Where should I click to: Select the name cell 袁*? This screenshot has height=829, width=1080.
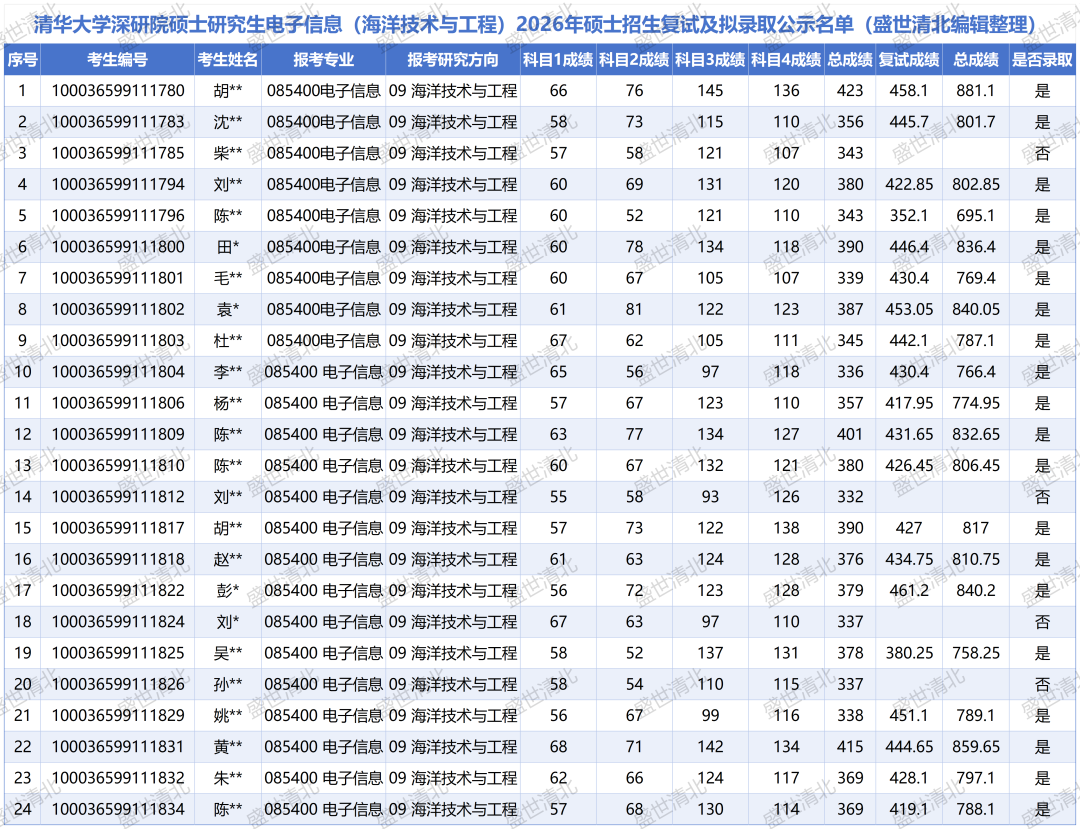pyautogui.click(x=228, y=310)
